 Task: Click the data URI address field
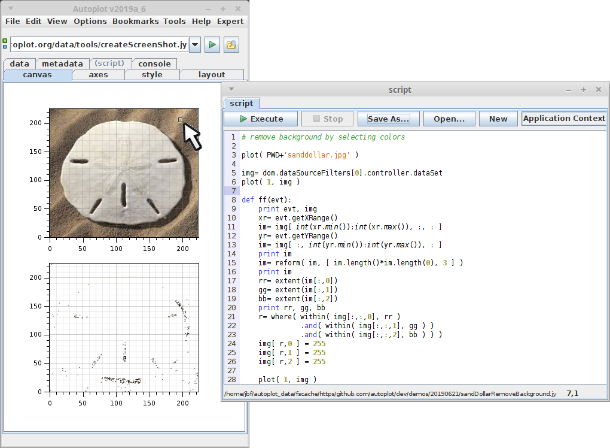(x=98, y=44)
